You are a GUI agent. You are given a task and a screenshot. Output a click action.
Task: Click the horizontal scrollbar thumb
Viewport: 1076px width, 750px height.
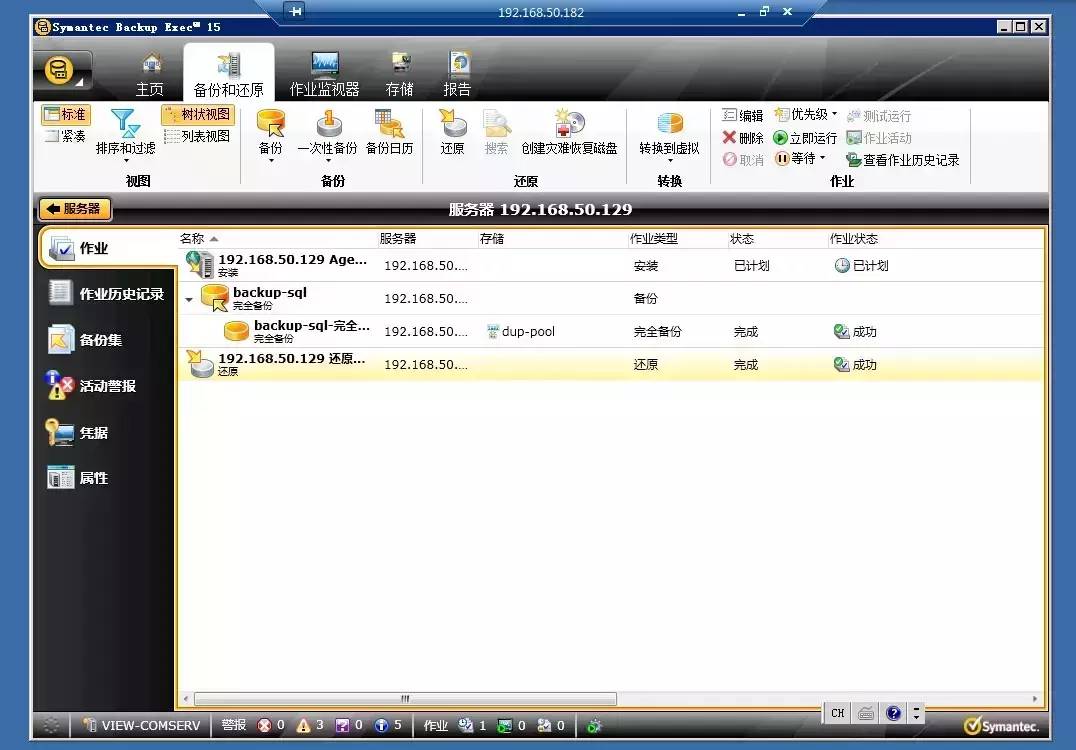pos(406,699)
